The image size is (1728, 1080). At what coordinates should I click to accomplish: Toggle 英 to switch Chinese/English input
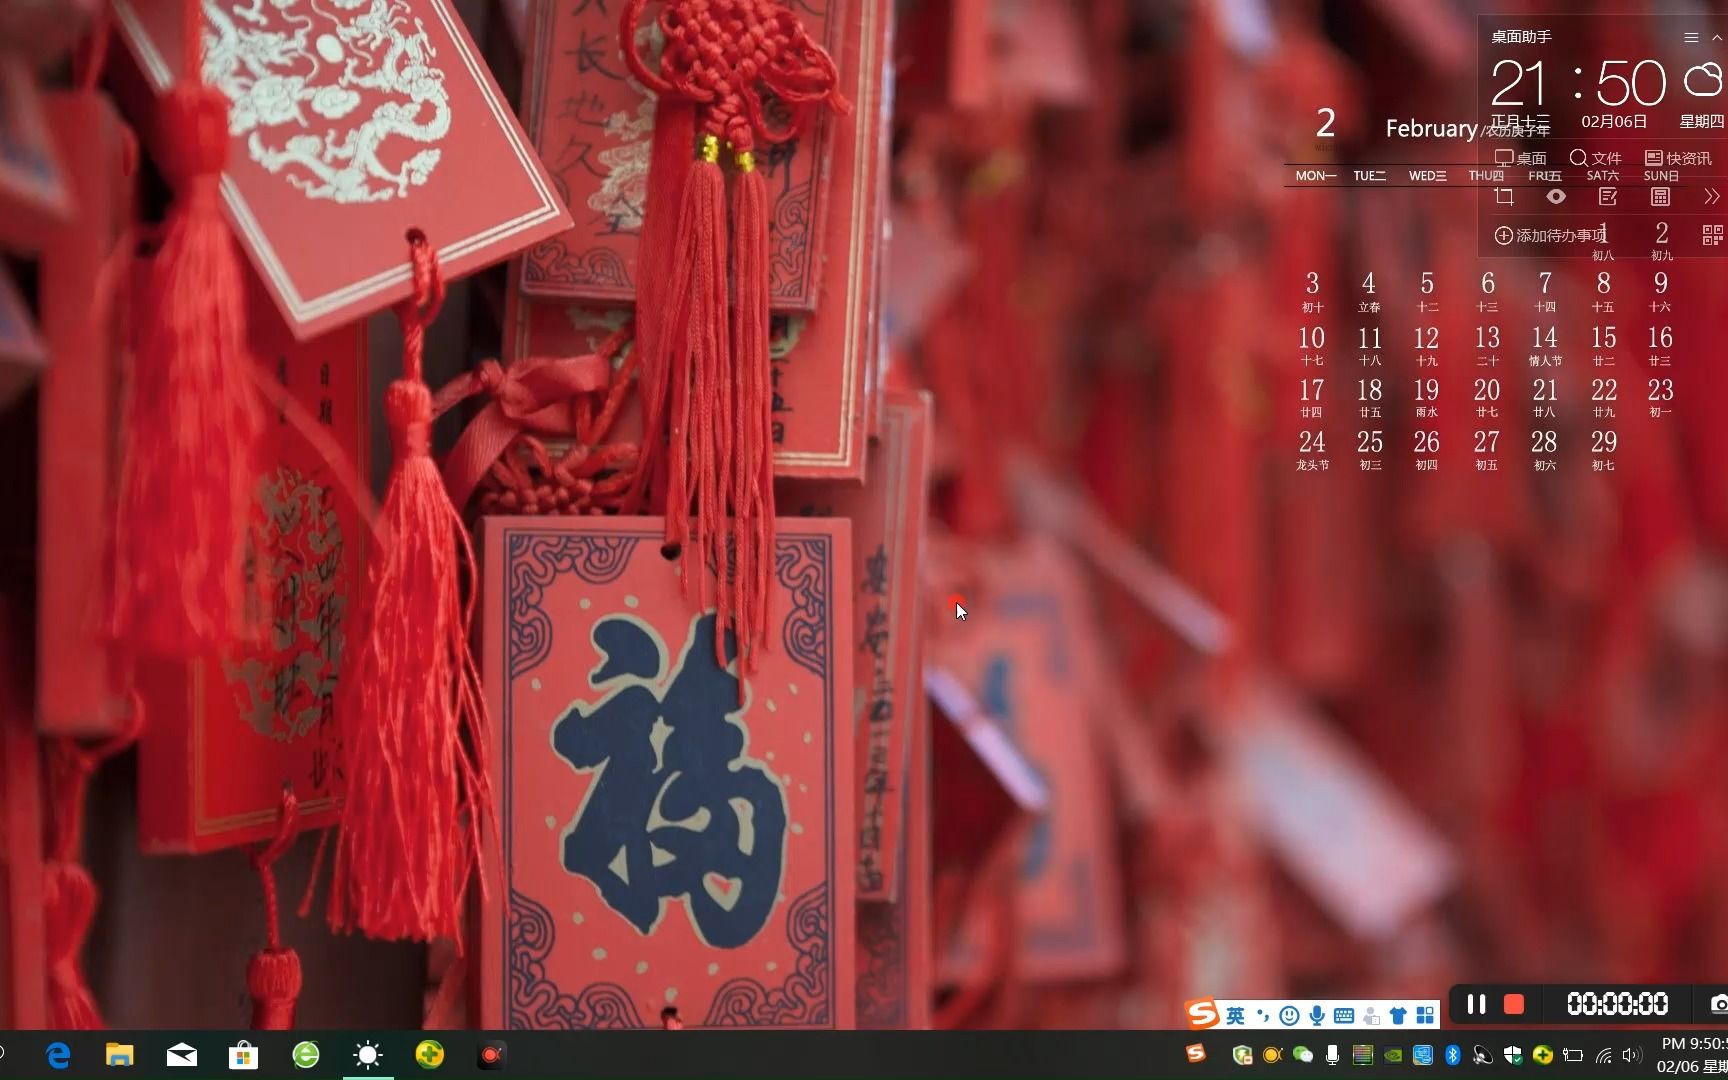(1235, 1014)
